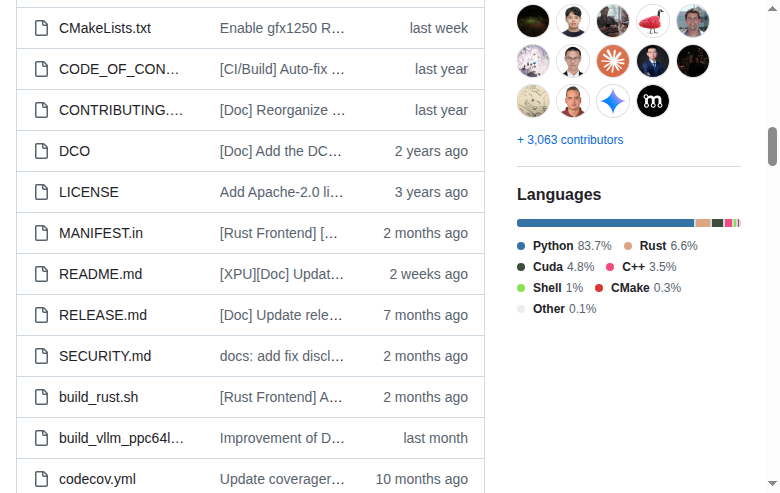This screenshot has width=780, height=493.
Task: Open the orange starburst contributor avatar
Action: [613, 61]
